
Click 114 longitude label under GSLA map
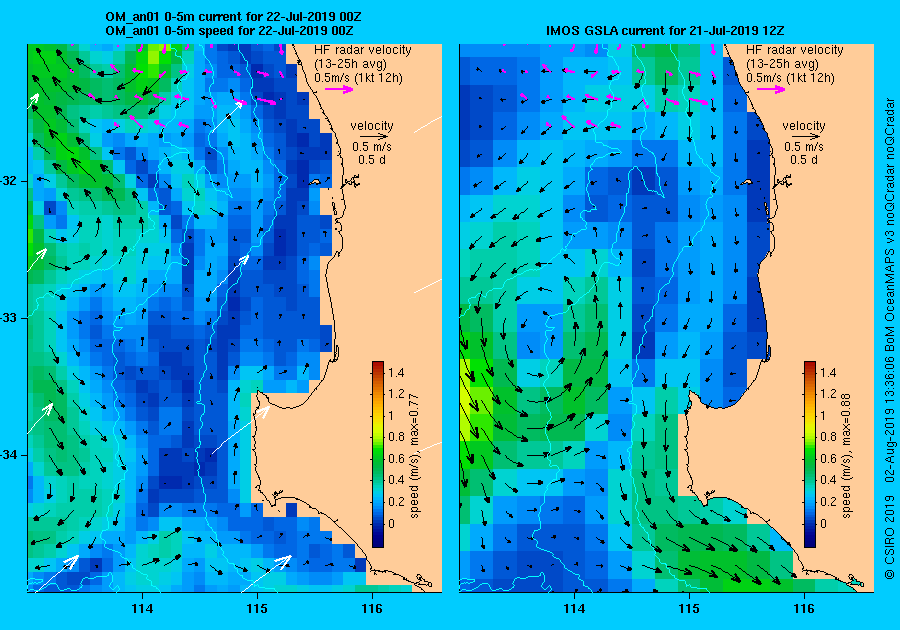coord(575,608)
